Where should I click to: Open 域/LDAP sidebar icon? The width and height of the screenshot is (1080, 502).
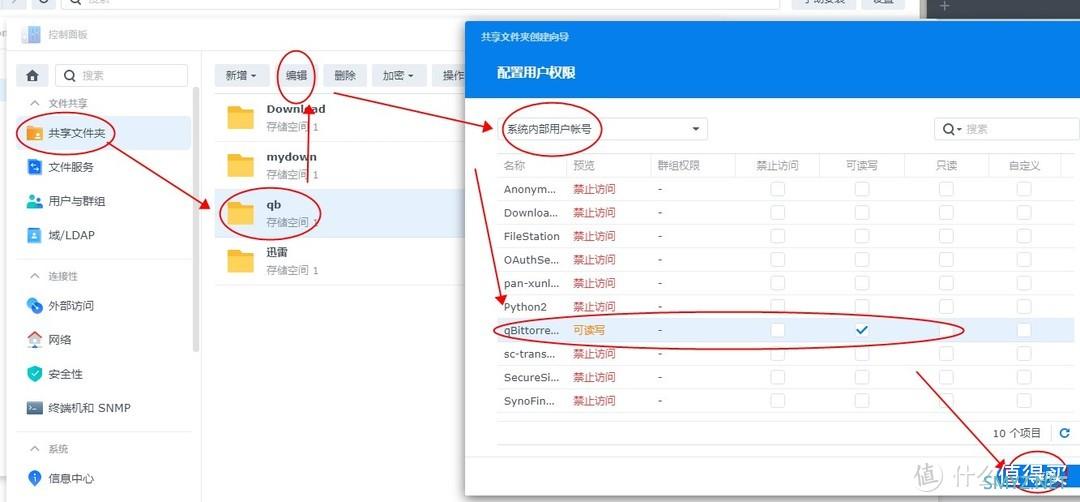34,235
